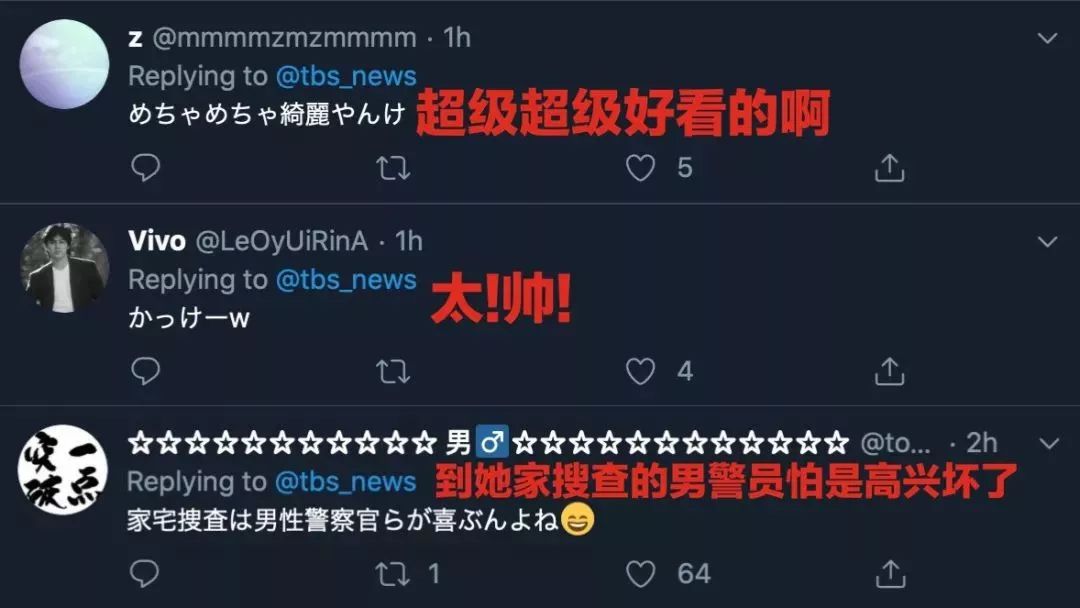Image resolution: width=1080 pixels, height=608 pixels.
Task: Share the tweet with 64 likes
Action: pyautogui.click(x=889, y=574)
